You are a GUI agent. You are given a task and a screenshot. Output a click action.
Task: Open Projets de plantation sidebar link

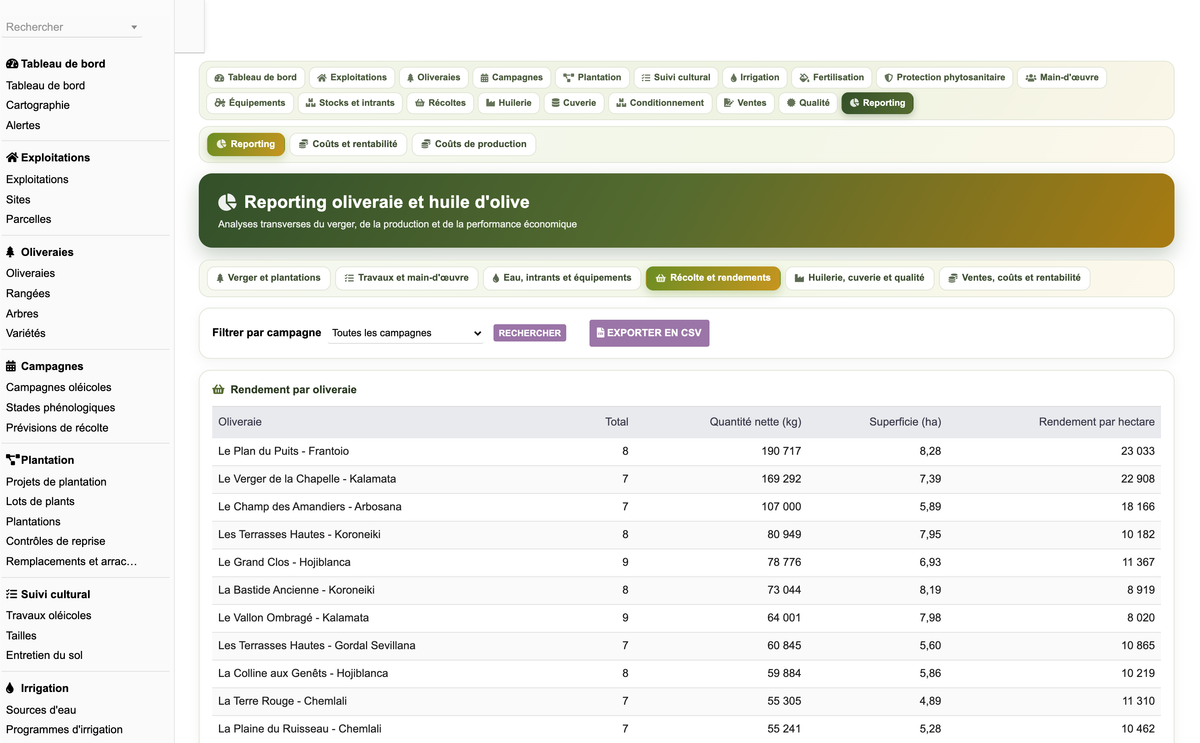[x=56, y=481]
